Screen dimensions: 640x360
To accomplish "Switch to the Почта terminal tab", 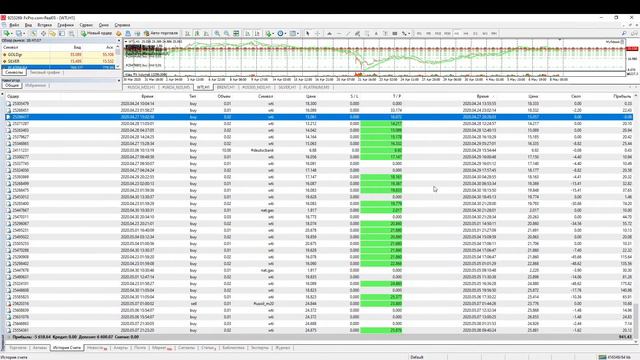I will (x=140, y=348).
